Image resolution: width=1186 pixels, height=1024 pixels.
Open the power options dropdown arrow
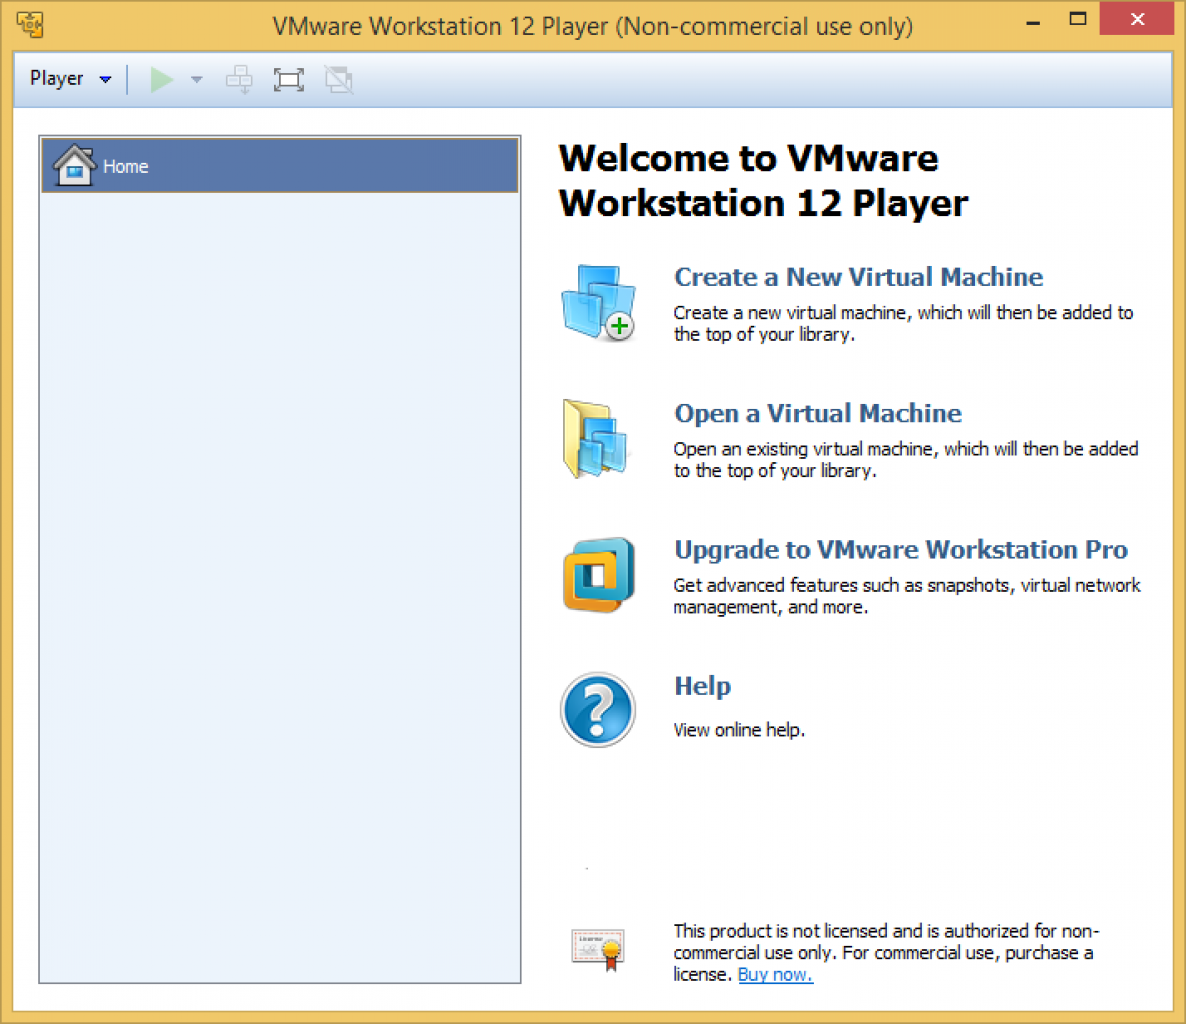(197, 79)
